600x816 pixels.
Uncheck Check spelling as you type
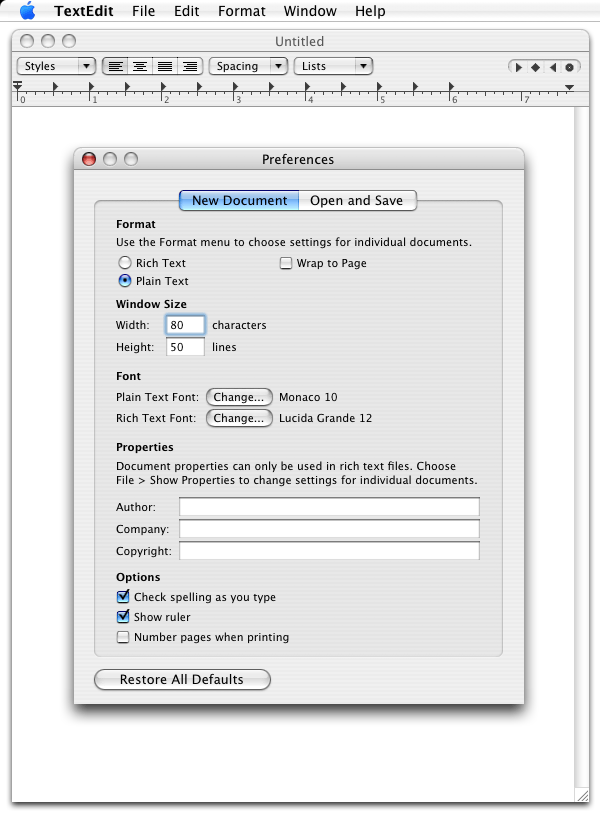(123, 596)
